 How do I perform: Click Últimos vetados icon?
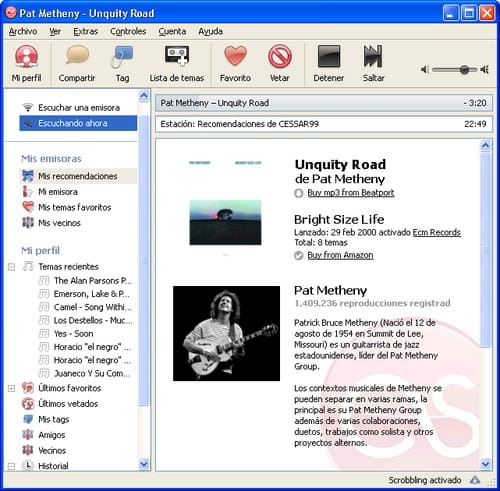point(28,404)
